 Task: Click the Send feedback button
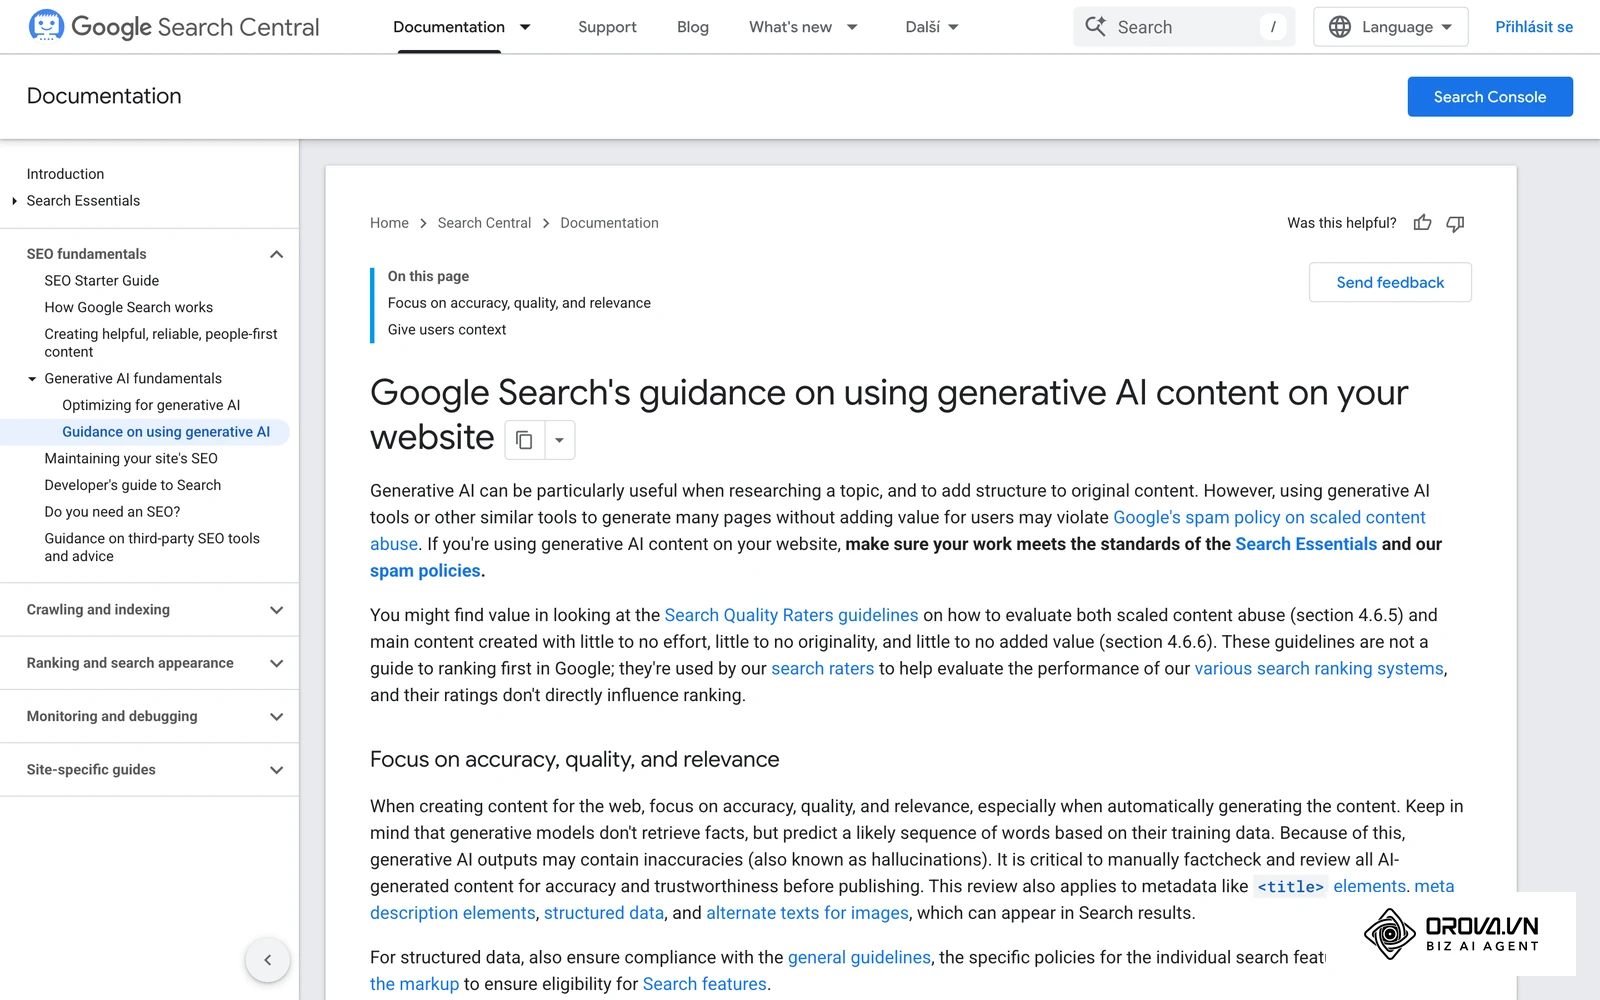[1390, 282]
